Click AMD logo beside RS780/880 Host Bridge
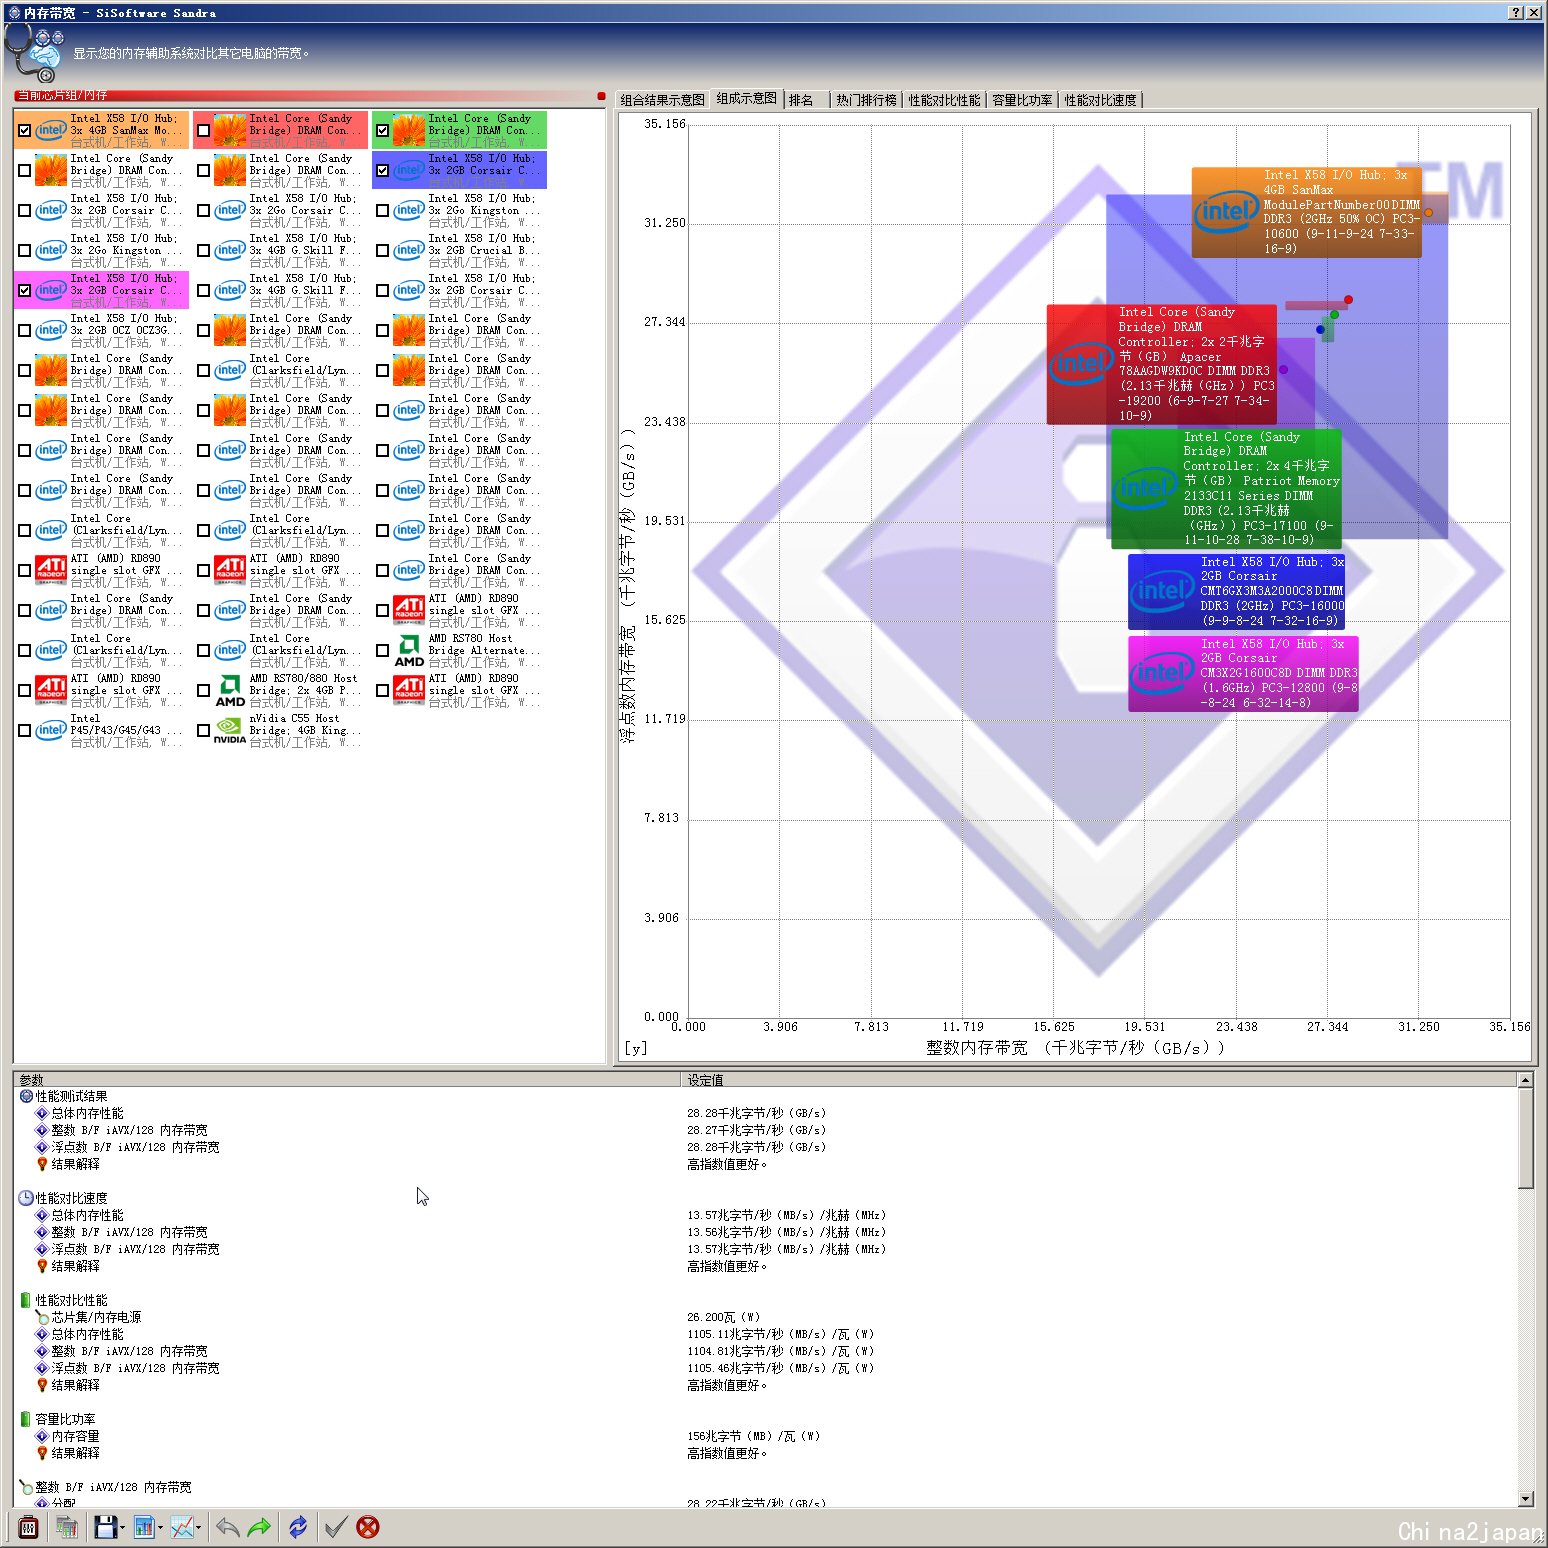Screen dimensions: 1548x1548 [230, 690]
